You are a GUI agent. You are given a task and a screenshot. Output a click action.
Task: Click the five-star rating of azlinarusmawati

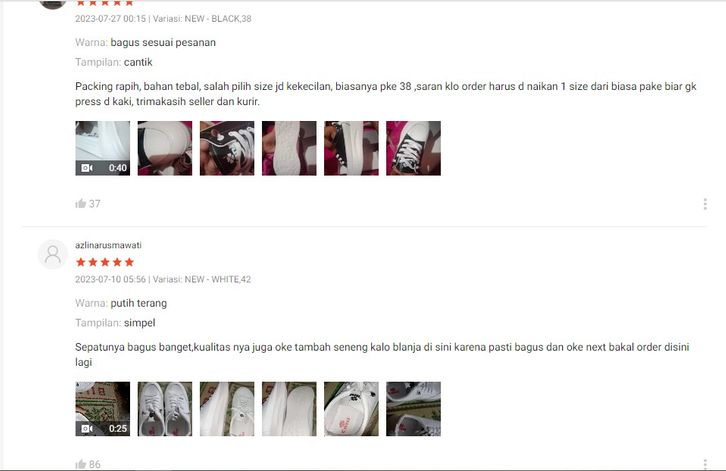(105, 262)
